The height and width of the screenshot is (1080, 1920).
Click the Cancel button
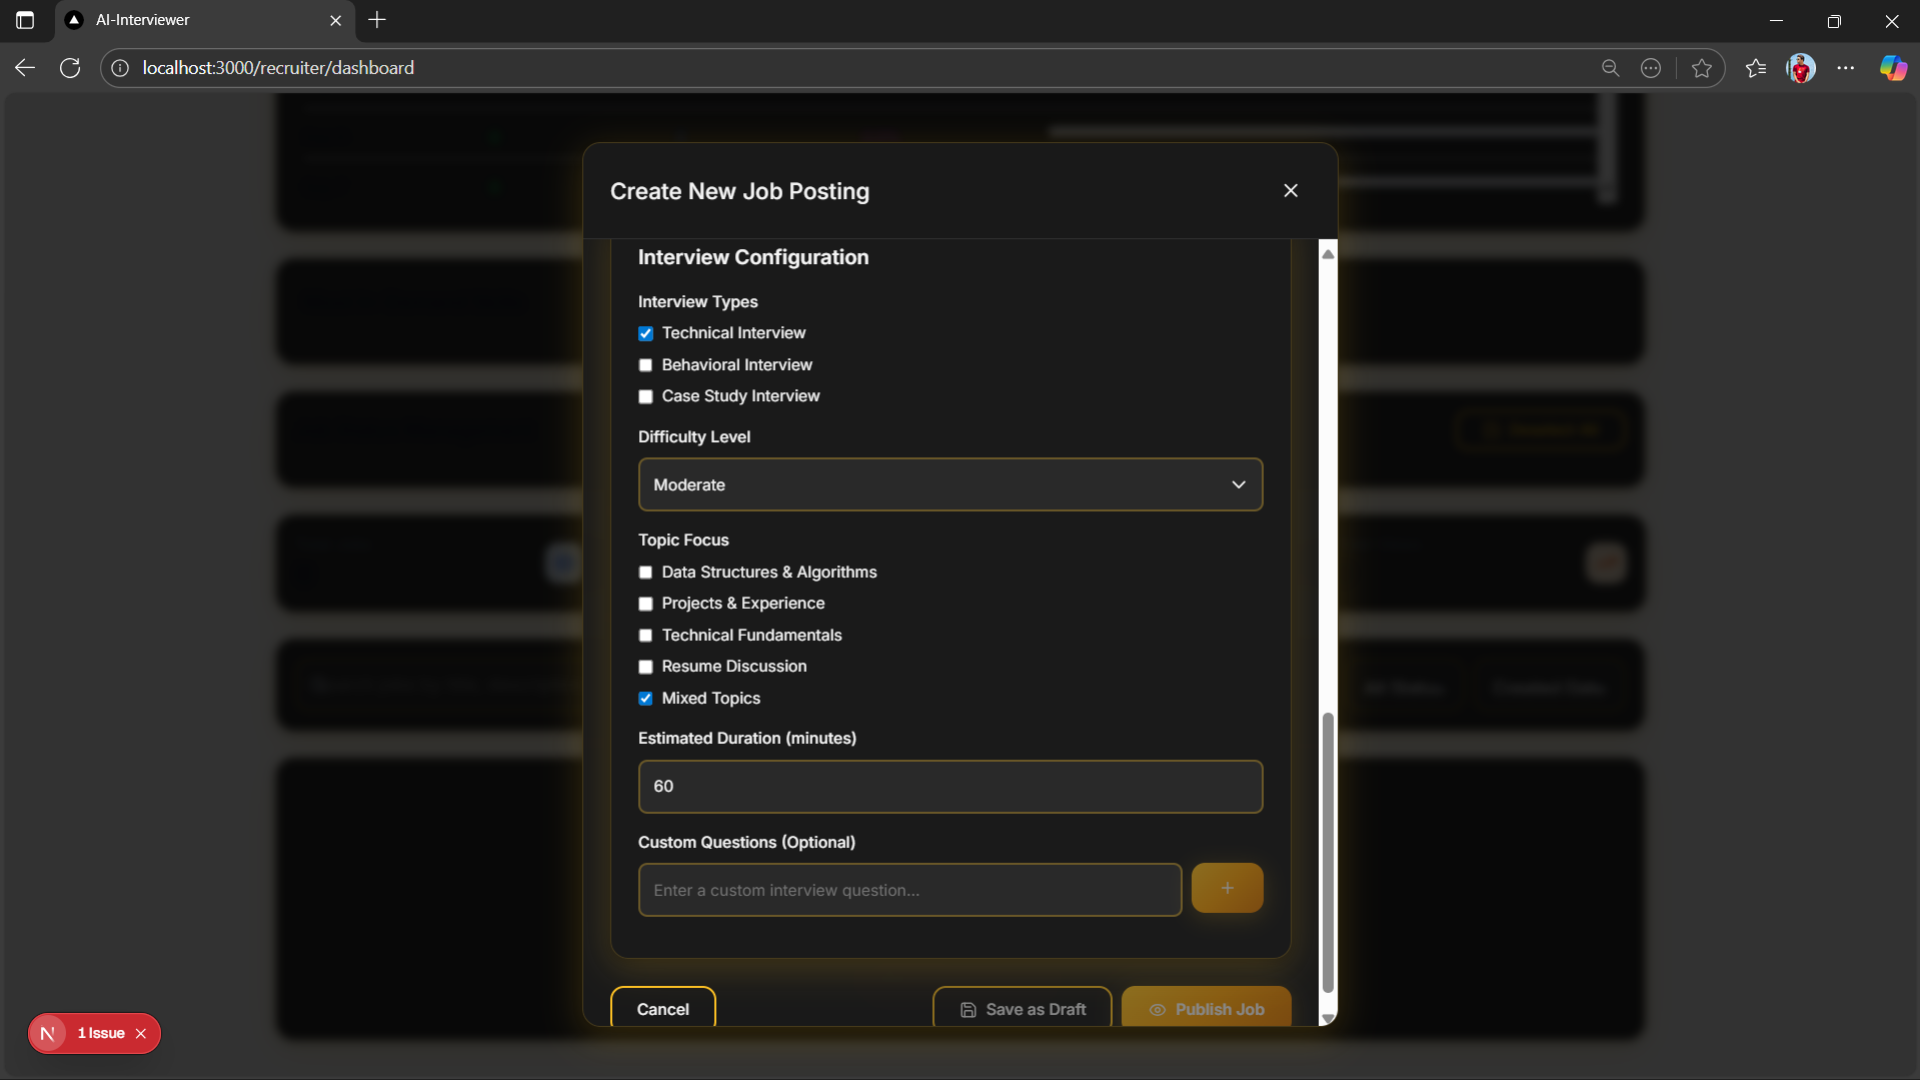click(662, 1009)
